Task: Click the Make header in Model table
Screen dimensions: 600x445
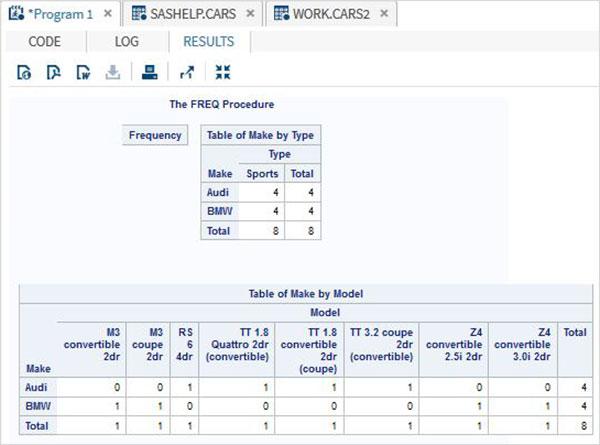Action: (x=38, y=368)
